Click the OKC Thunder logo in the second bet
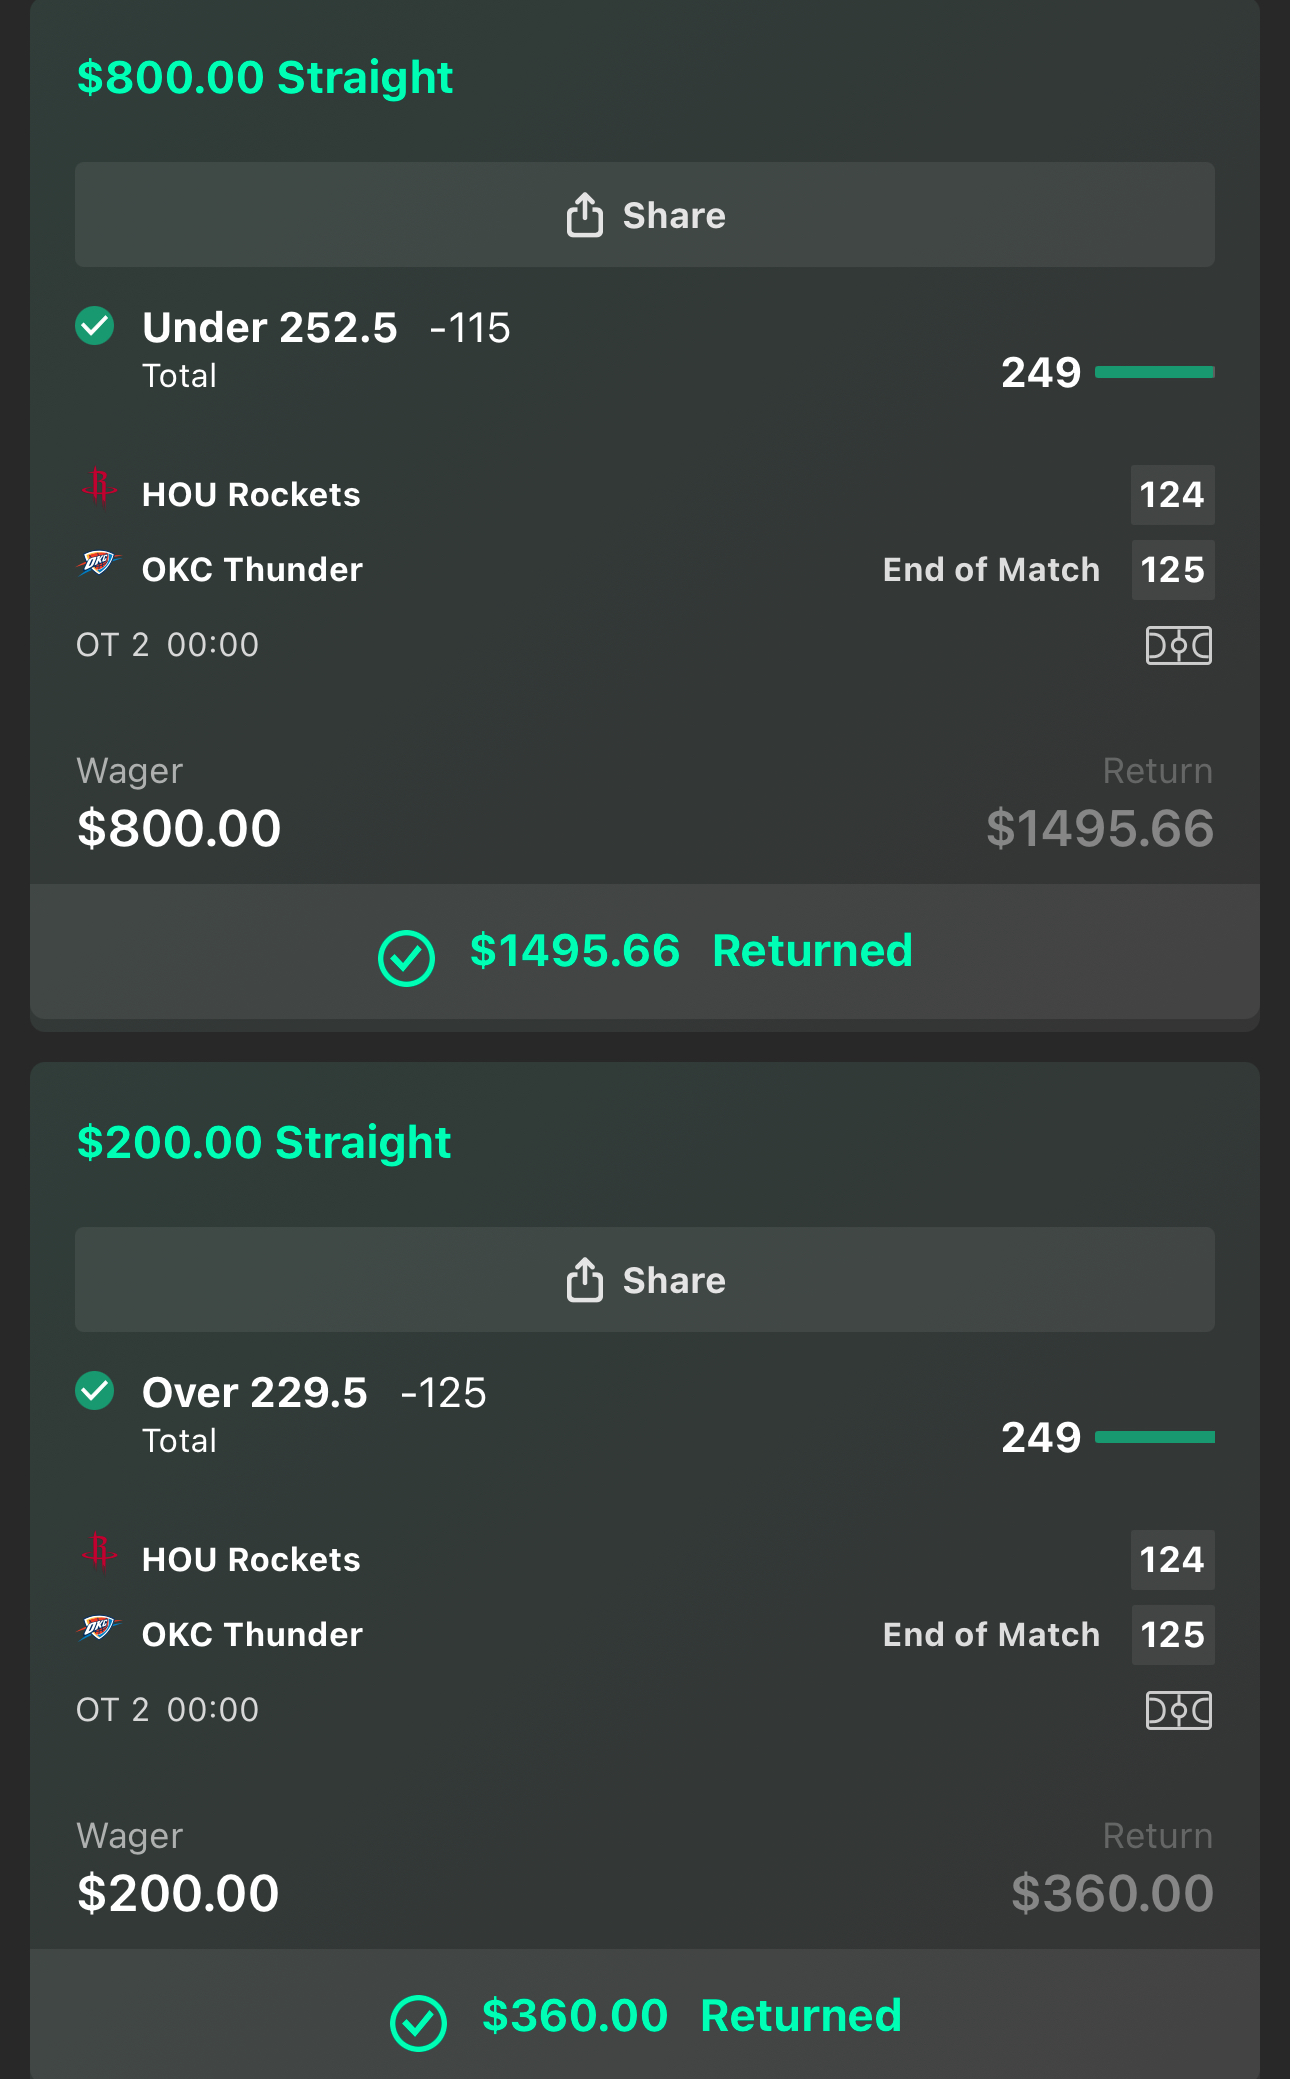The height and width of the screenshot is (2079, 1290). [98, 1628]
